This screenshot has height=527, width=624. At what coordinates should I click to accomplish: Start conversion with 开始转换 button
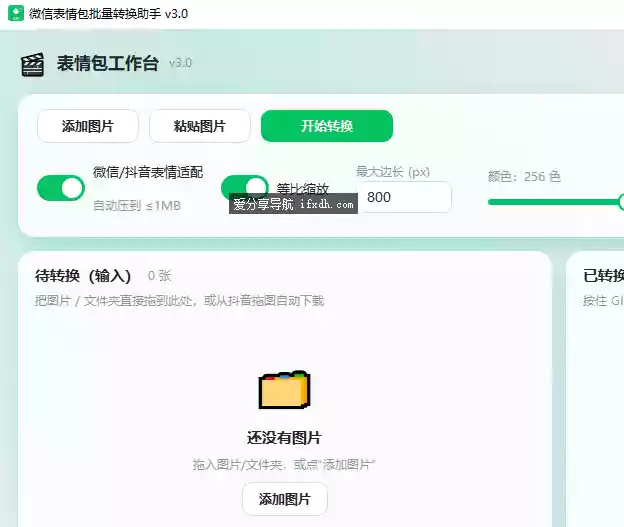pos(327,126)
